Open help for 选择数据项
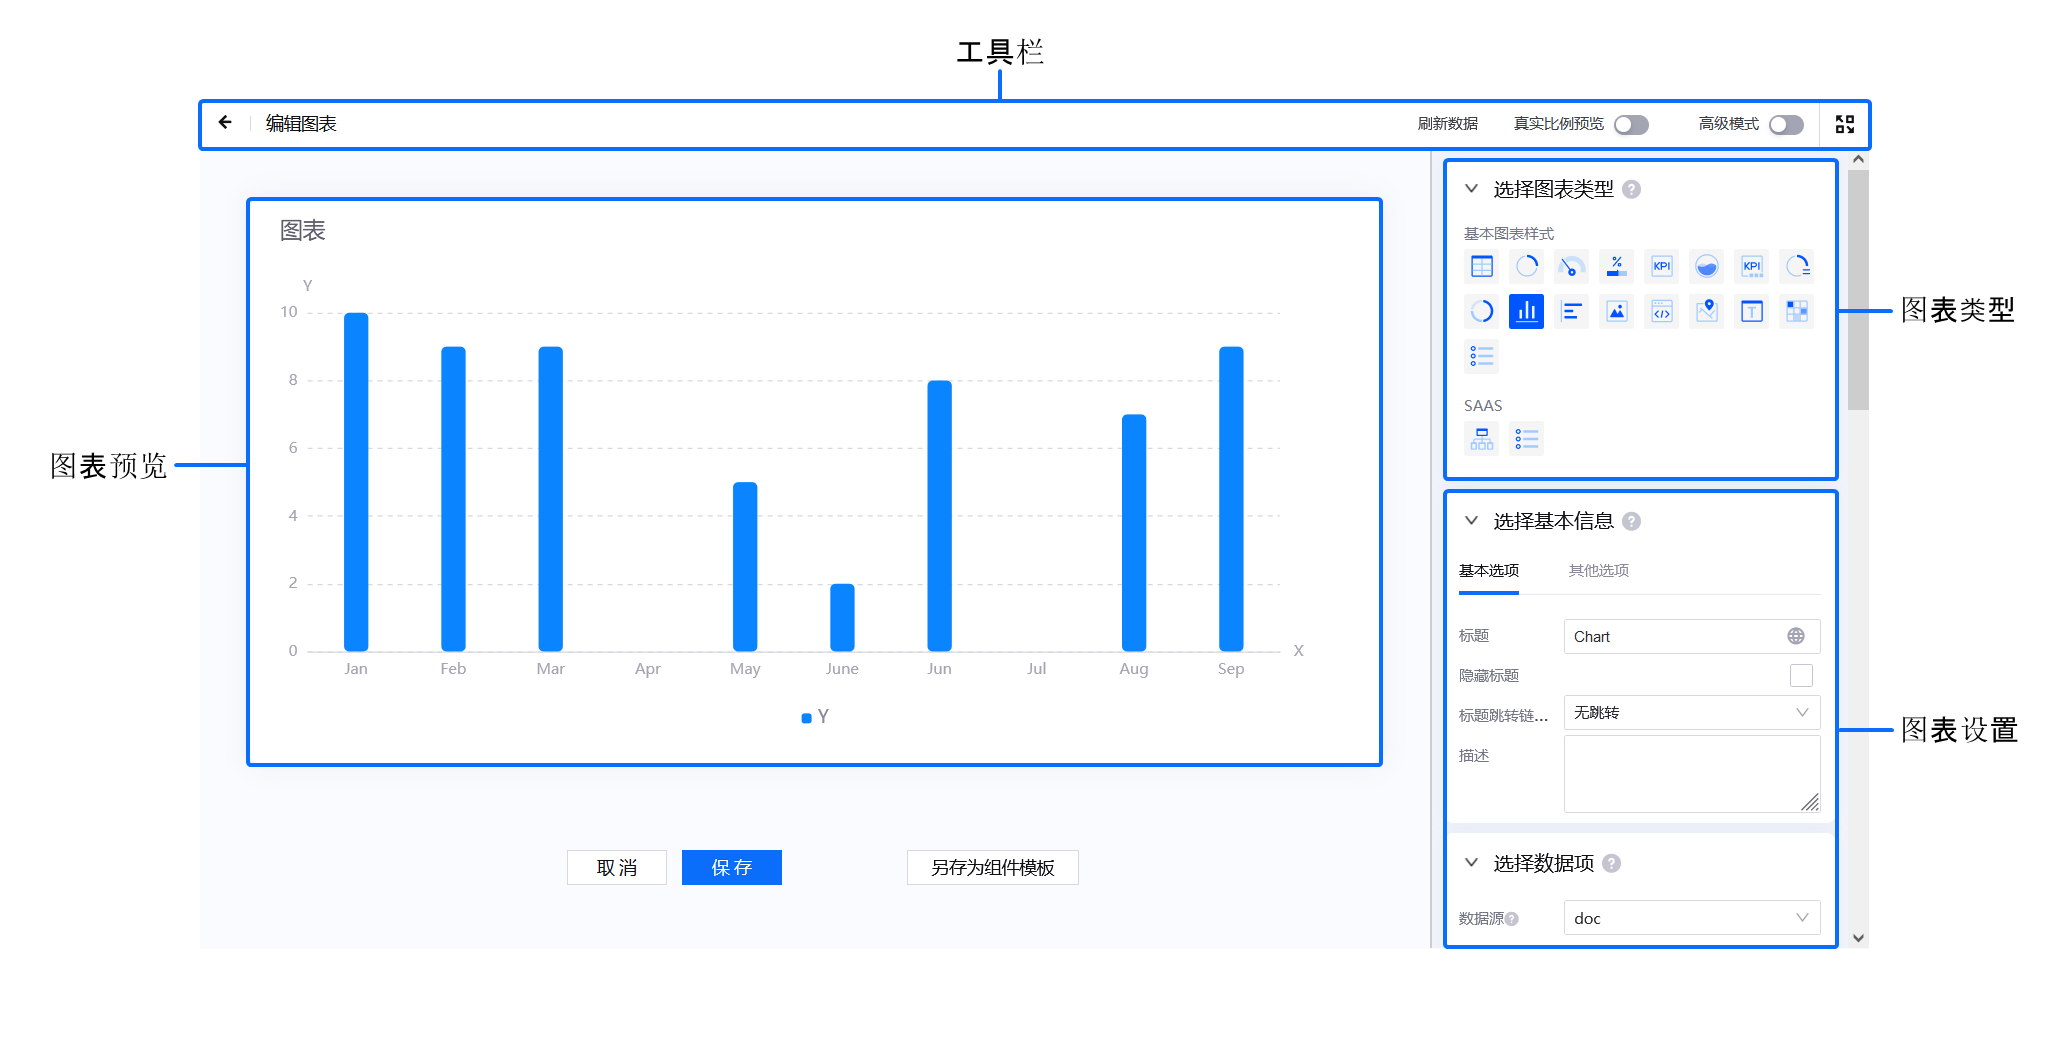The image size is (2069, 1049). (x=1611, y=863)
